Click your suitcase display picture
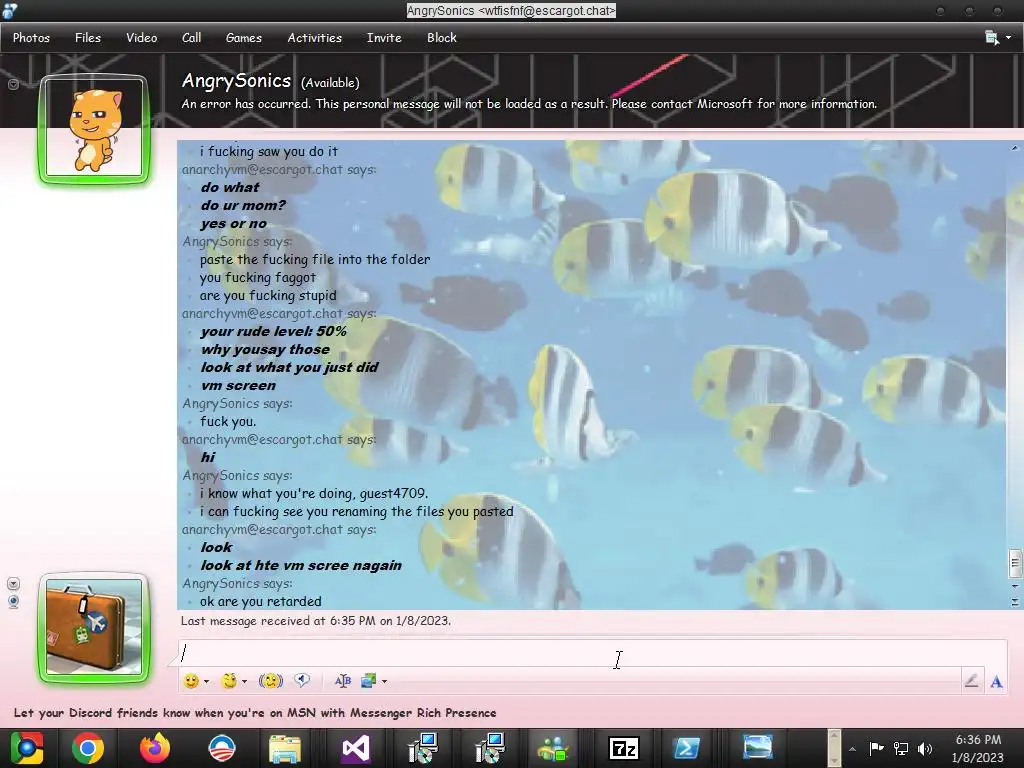This screenshot has width=1024, height=768. tap(94, 627)
